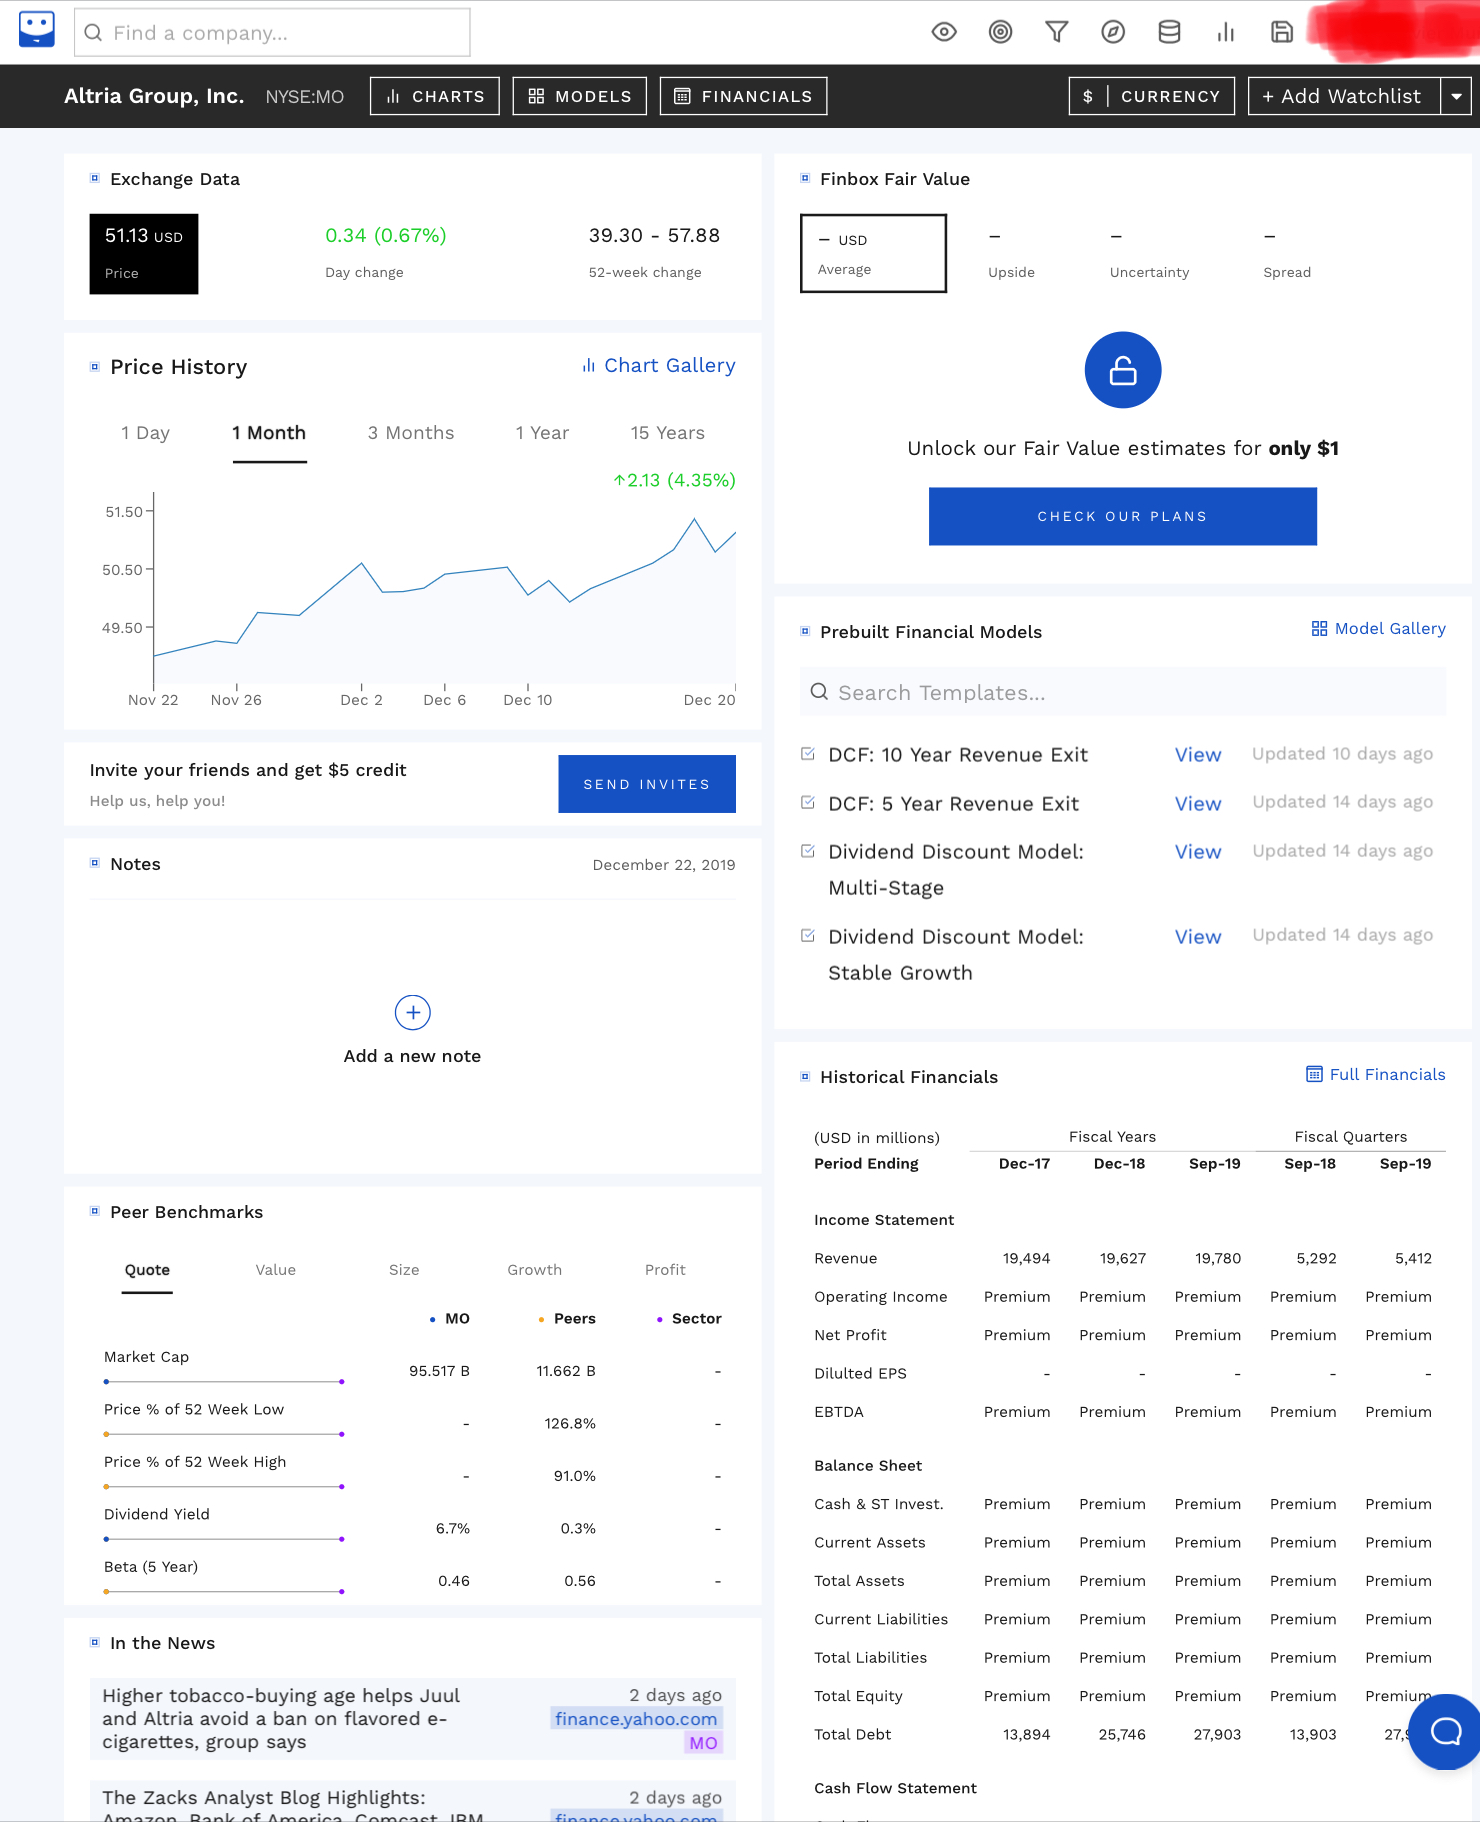Open the CHARTS menu
Image resolution: width=1480 pixels, height=1822 pixels.
pos(435,96)
